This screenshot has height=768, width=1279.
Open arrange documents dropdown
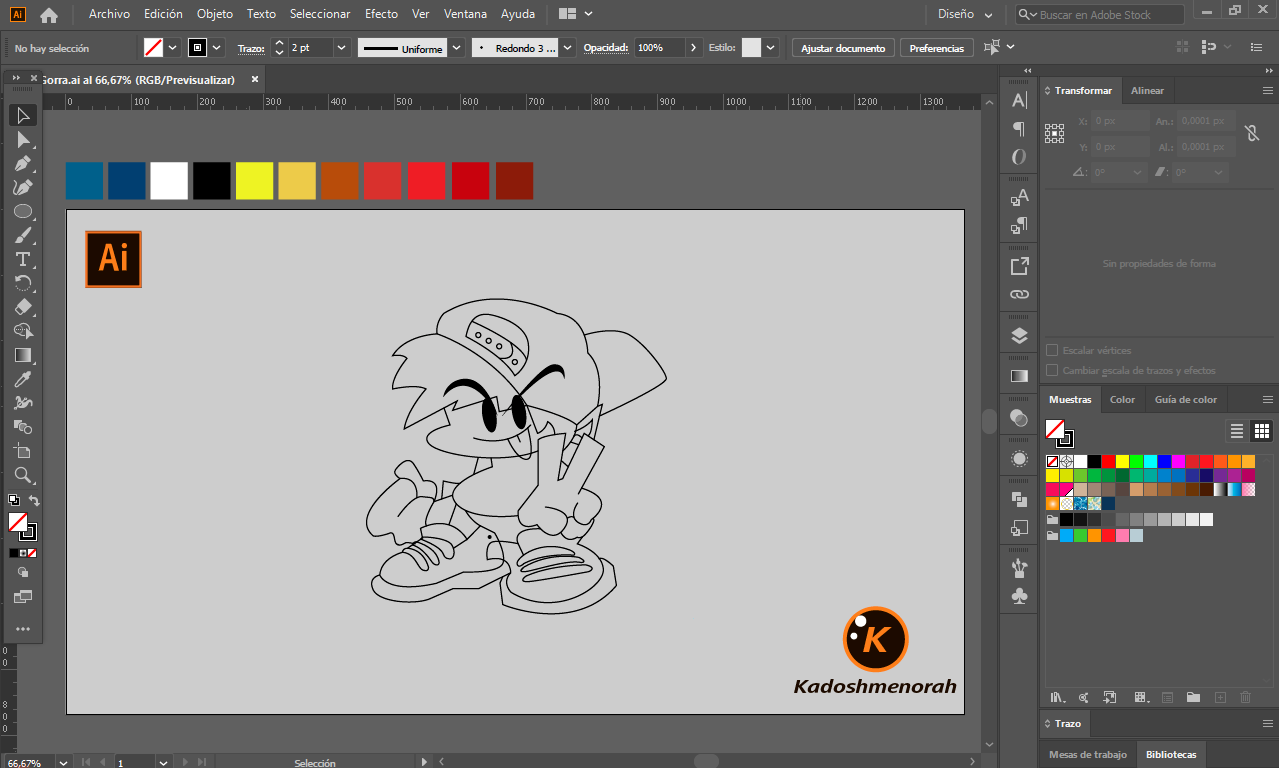[576, 15]
